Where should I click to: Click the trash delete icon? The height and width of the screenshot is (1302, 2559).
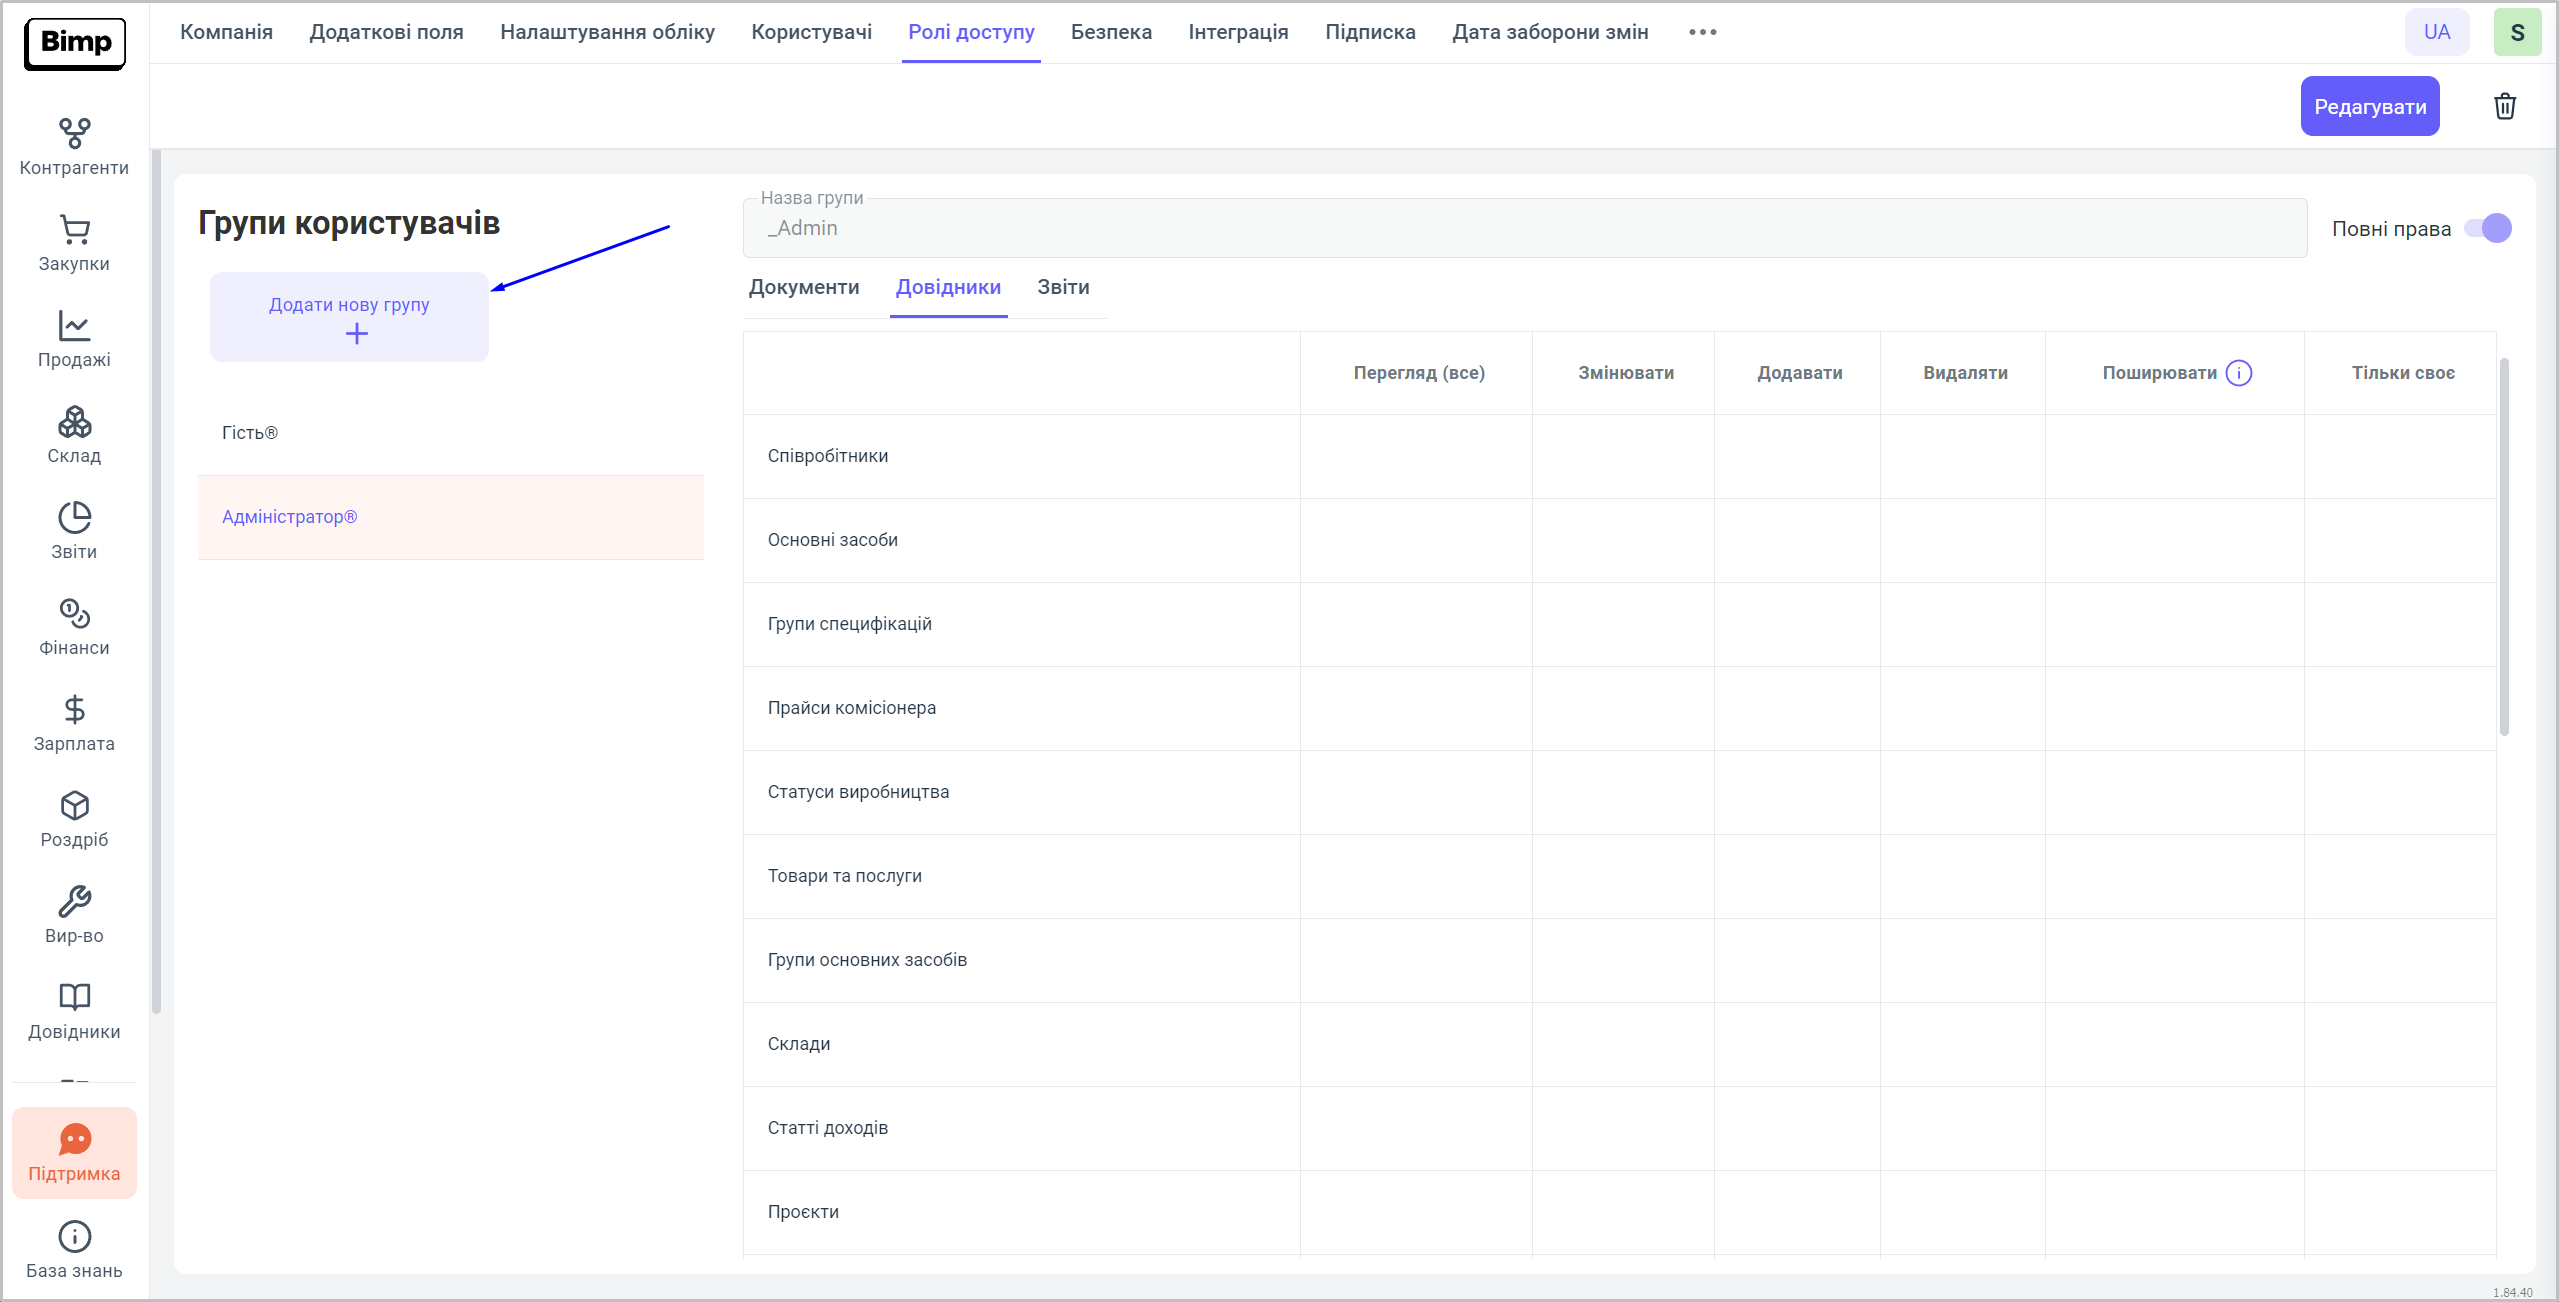click(x=2504, y=106)
